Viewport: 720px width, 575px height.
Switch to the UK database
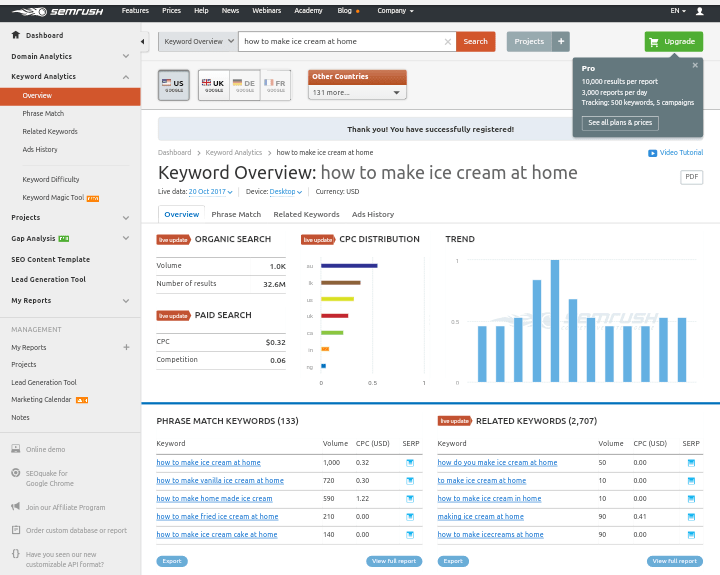coord(212,85)
